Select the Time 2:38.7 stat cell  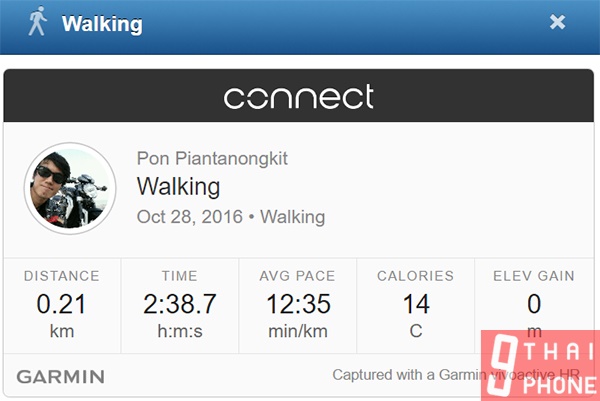(180, 305)
